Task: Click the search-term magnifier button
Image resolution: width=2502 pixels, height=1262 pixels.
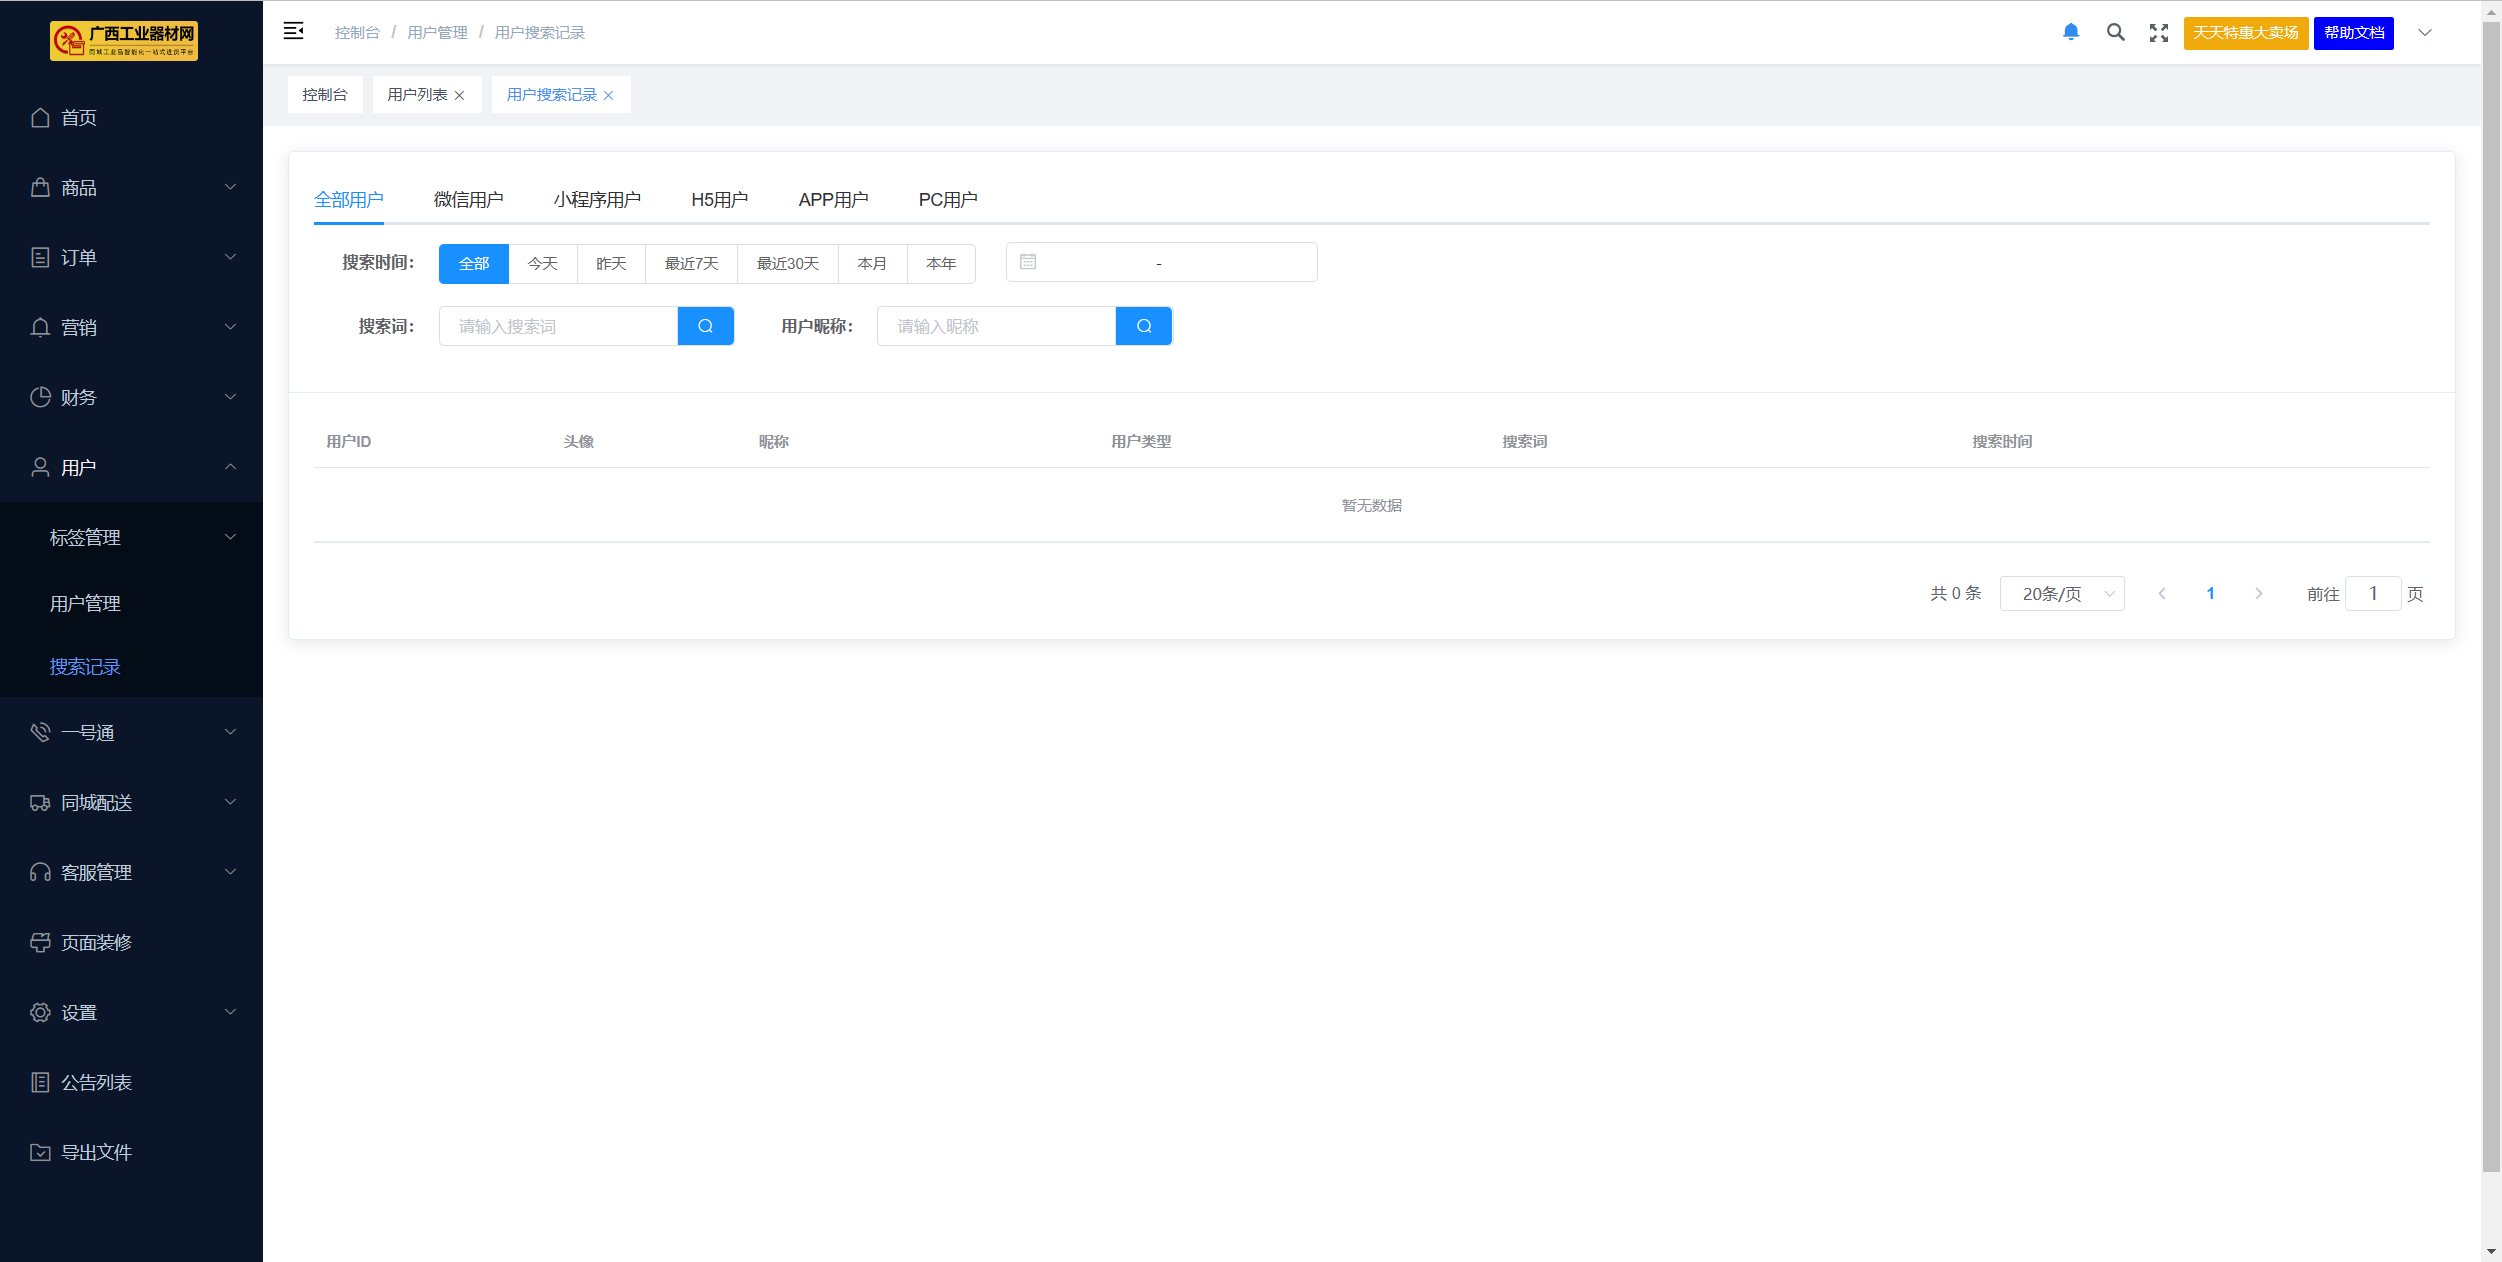Action: click(705, 326)
